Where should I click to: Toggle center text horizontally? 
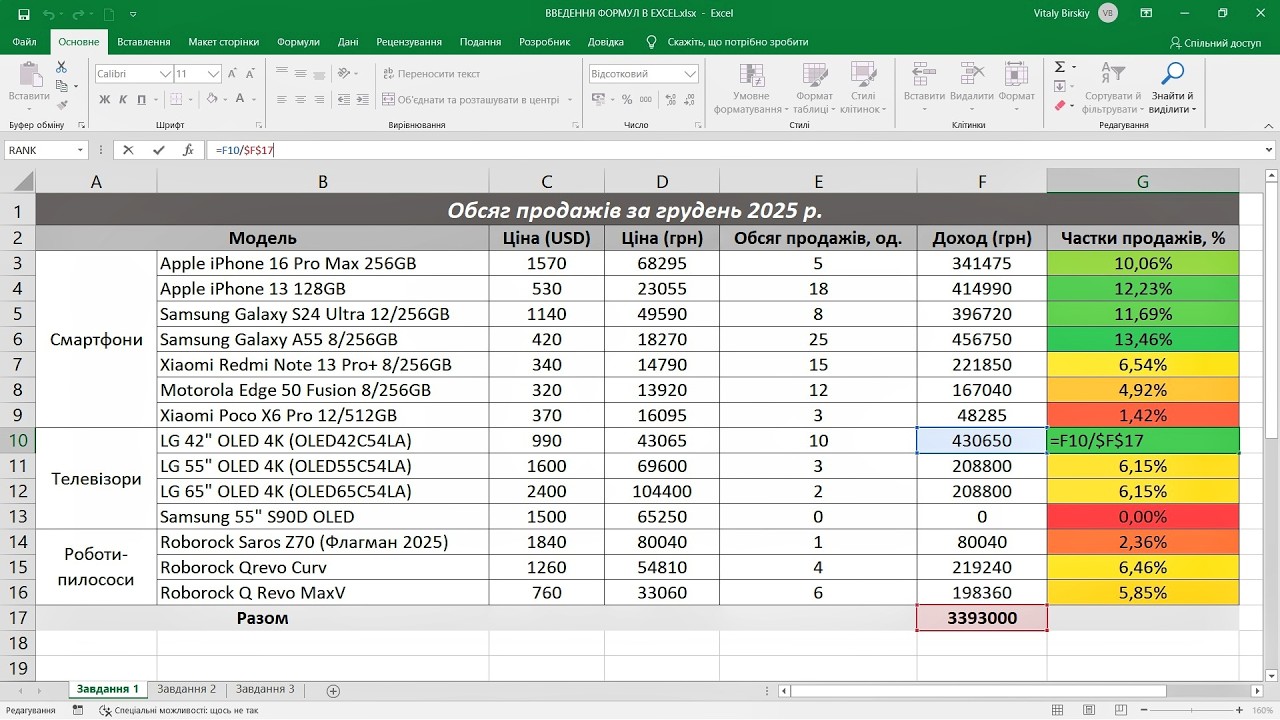pyautogui.click(x=301, y=99)
